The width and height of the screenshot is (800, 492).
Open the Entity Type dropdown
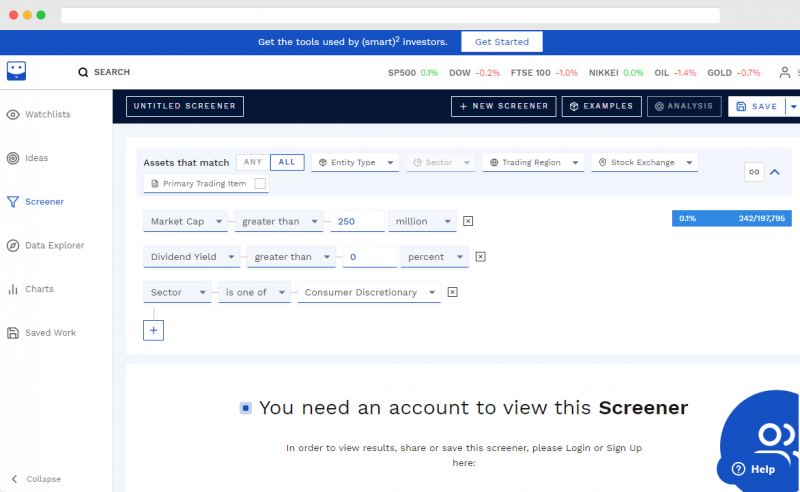click(x=355, y=163)
